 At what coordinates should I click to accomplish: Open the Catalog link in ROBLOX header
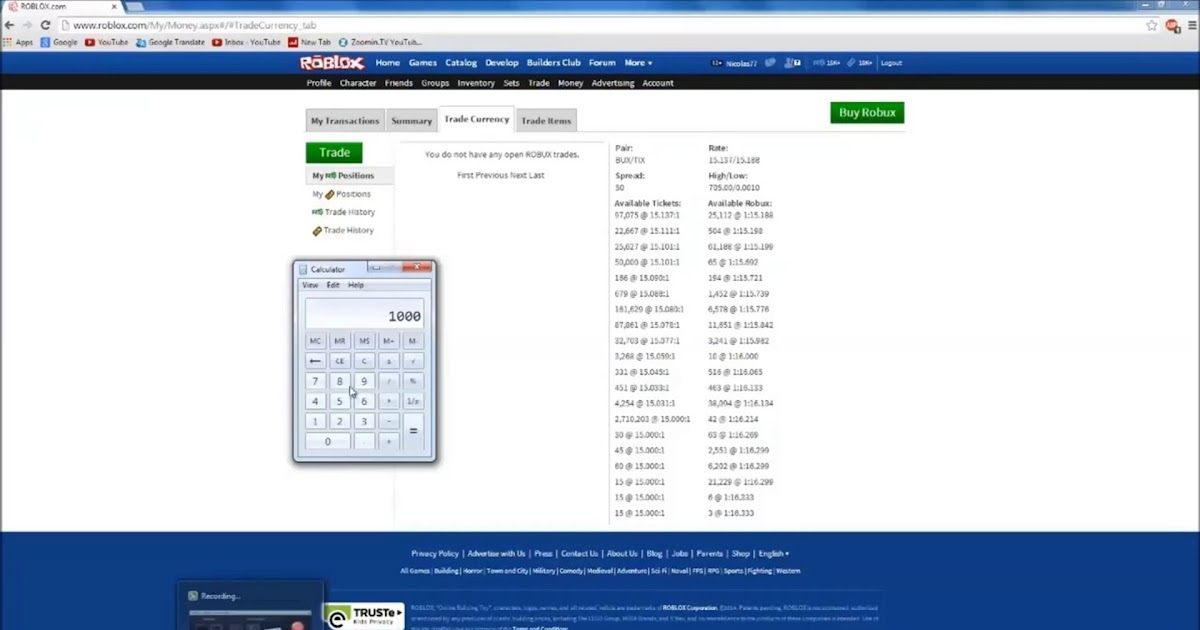461,63
